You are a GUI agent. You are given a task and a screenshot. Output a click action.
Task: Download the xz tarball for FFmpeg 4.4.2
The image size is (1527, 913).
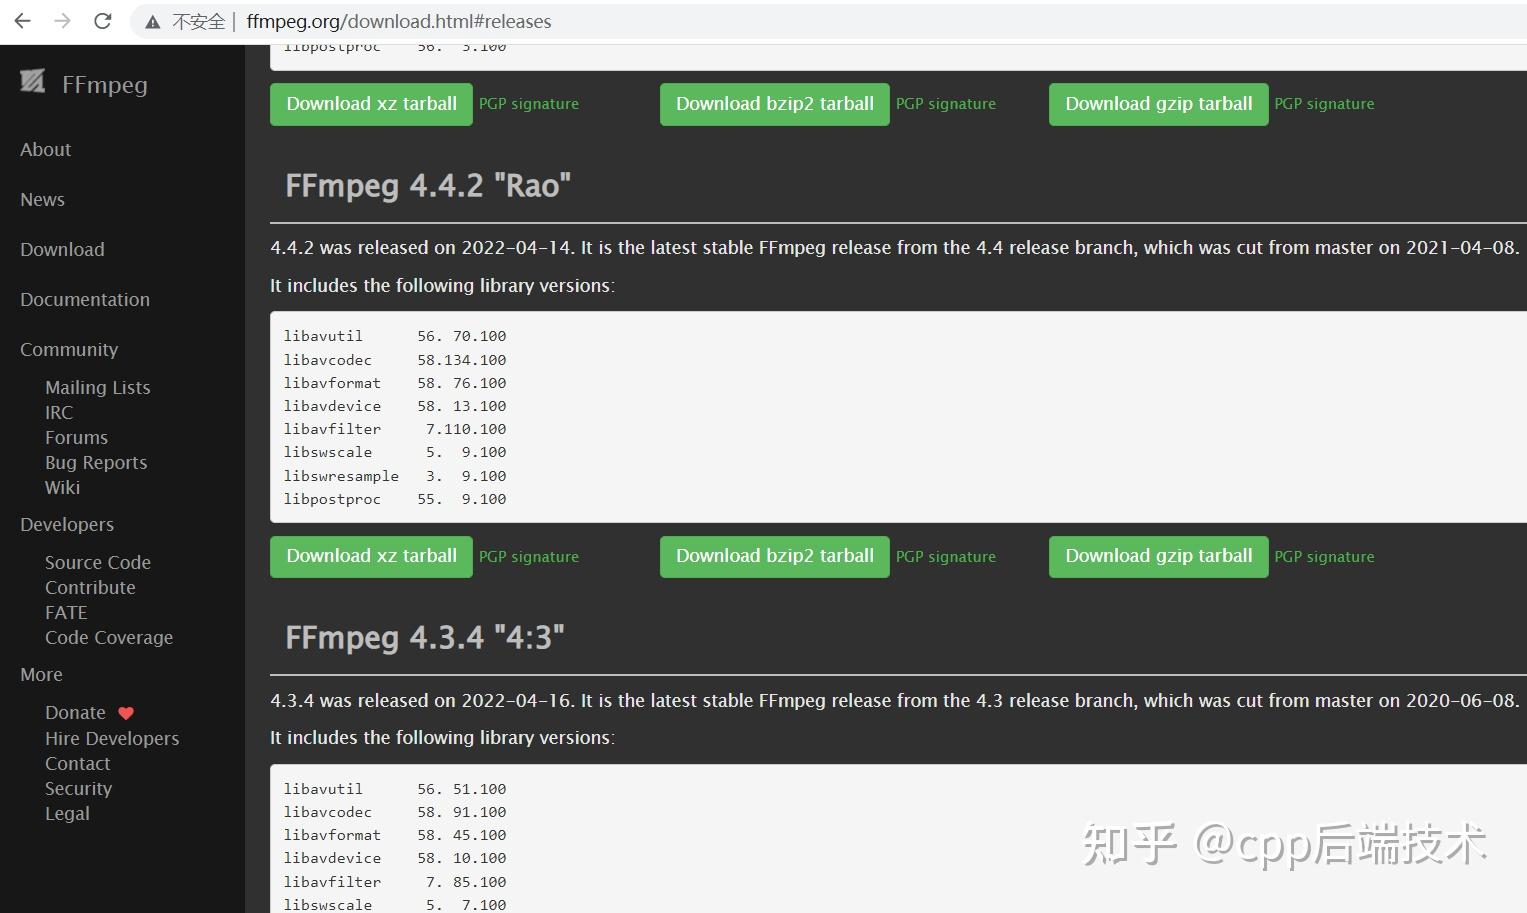click(370, 556)
